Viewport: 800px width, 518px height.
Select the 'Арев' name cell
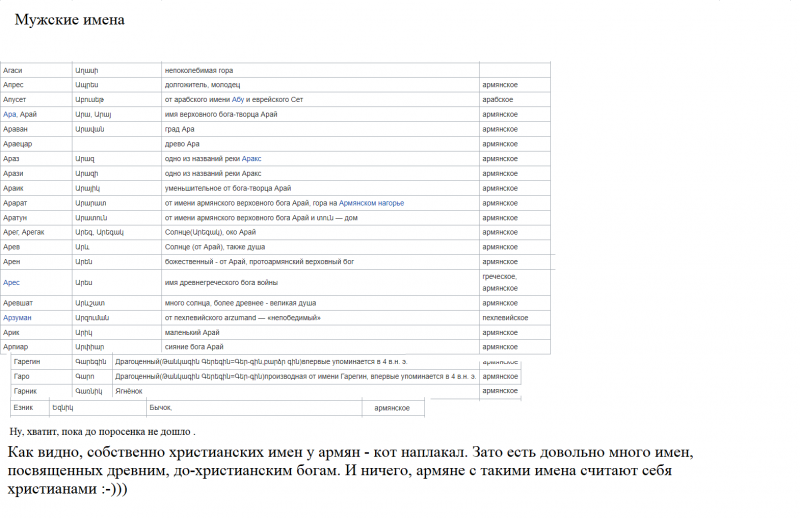coord(37,247)
